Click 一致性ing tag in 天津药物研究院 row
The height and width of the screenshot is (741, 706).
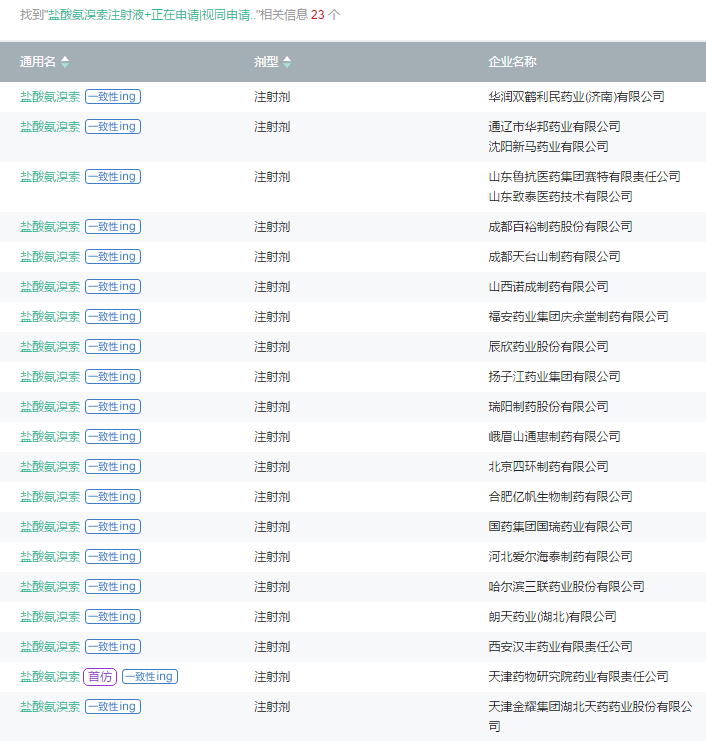click(x=150, y=677)
